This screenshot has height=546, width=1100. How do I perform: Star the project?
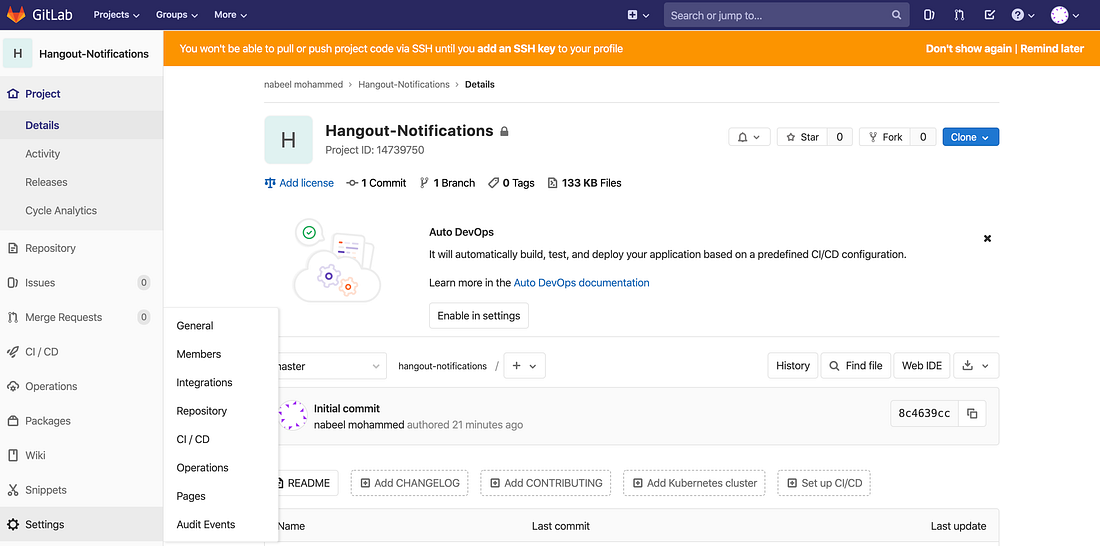[x=803, y=137]
